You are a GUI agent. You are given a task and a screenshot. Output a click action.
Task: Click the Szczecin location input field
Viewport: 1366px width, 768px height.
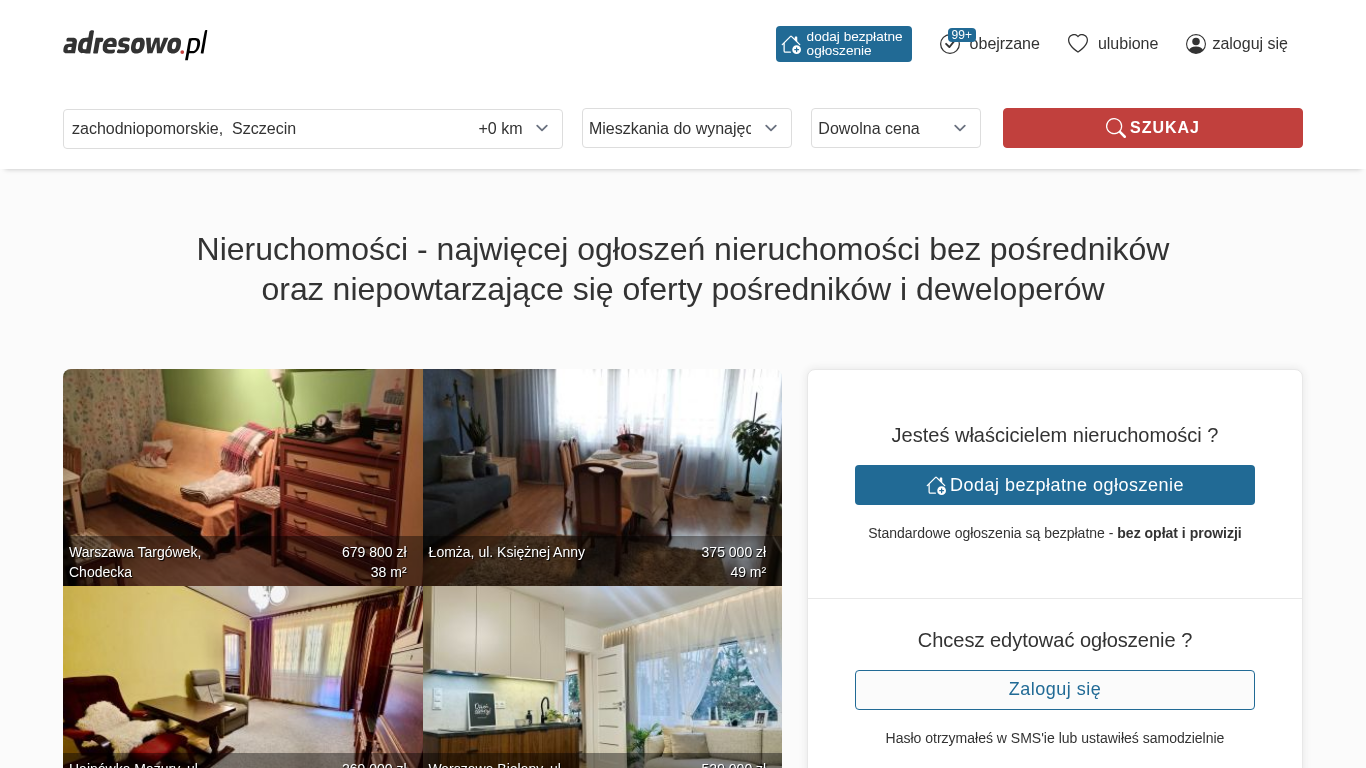coord(268,129)
